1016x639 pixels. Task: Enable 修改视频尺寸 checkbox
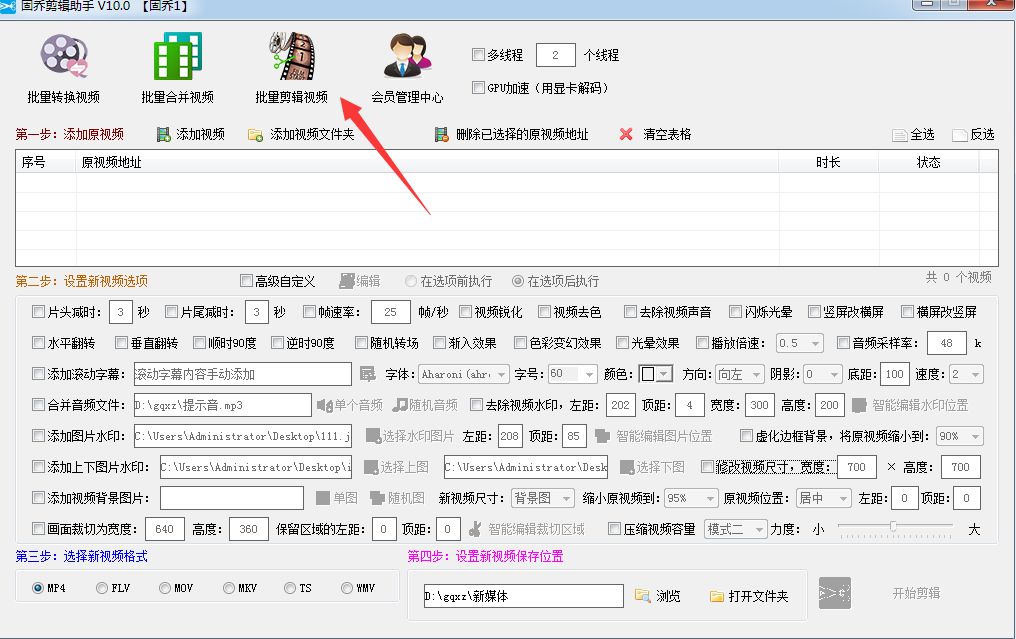(708, 467)
